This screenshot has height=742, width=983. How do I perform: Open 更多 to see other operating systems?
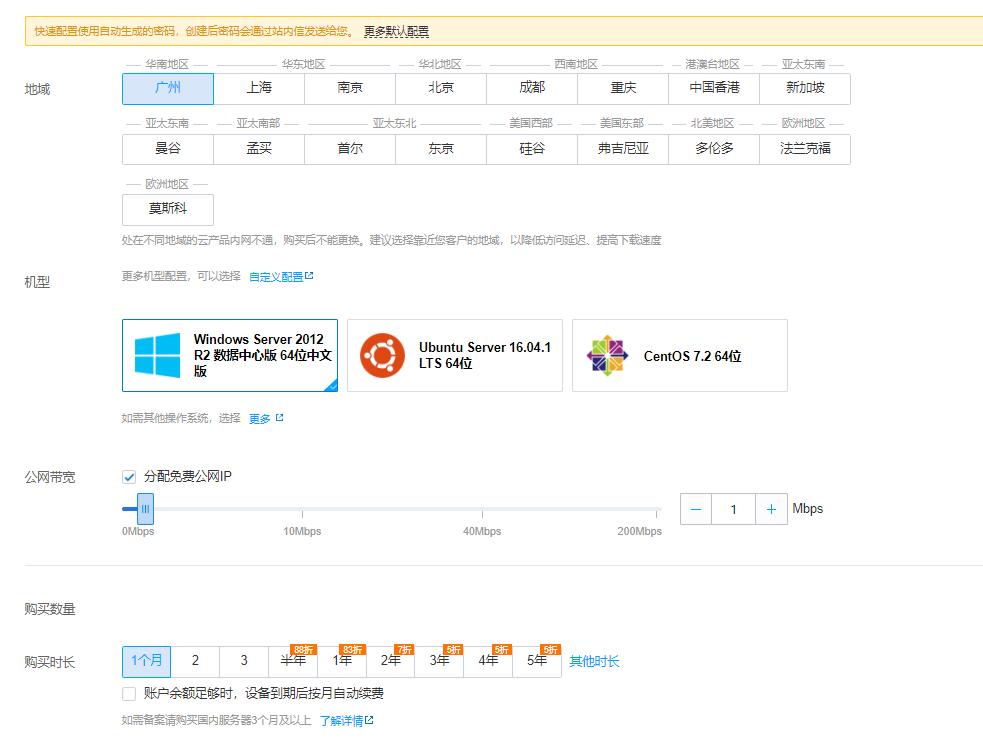[264, 418]
